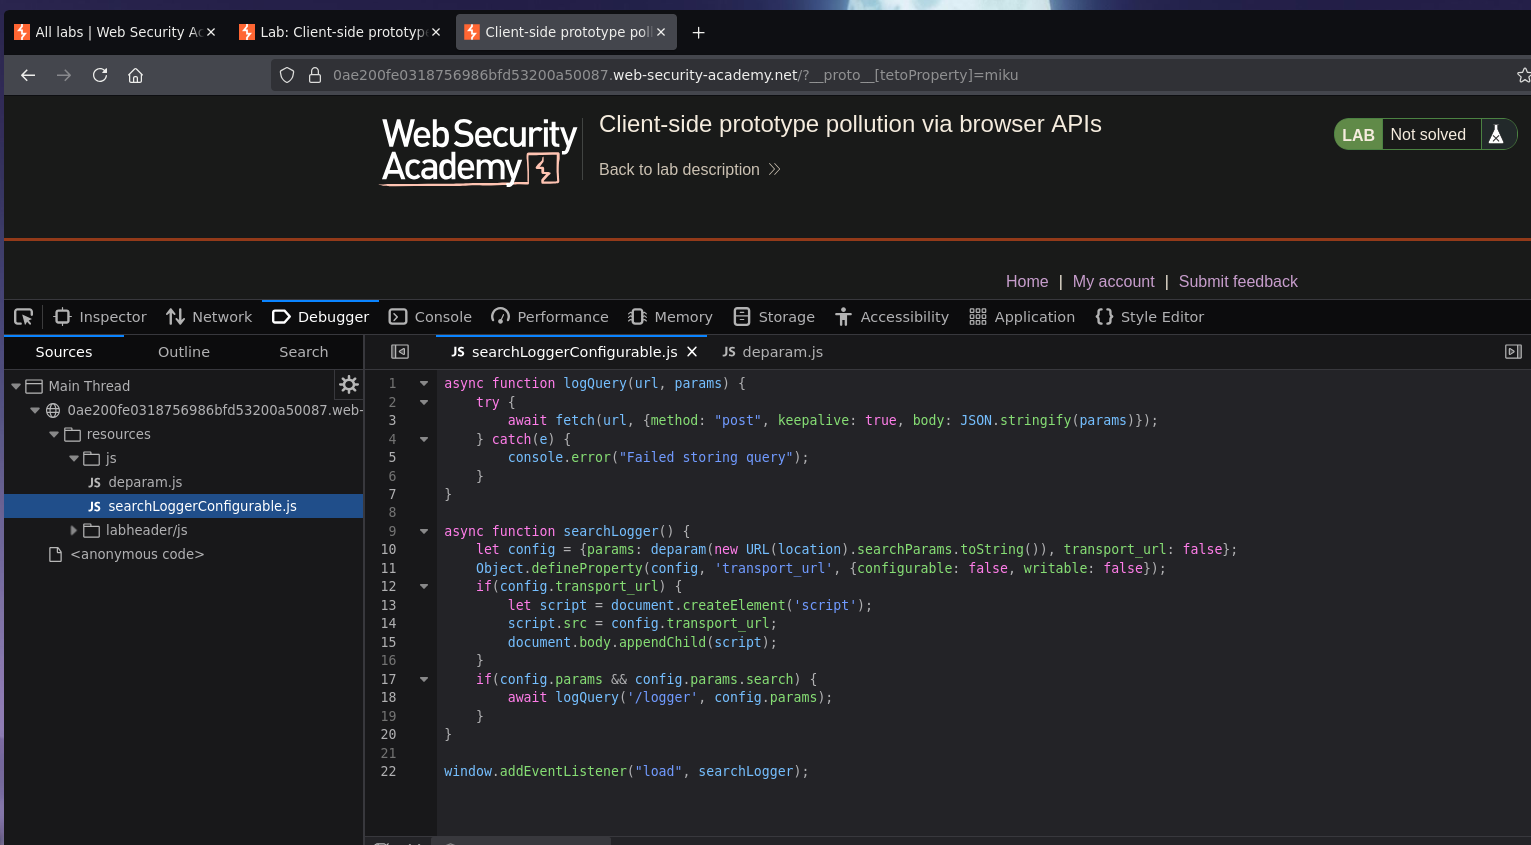Select the Sources sidebar tab

pos(64,352)
